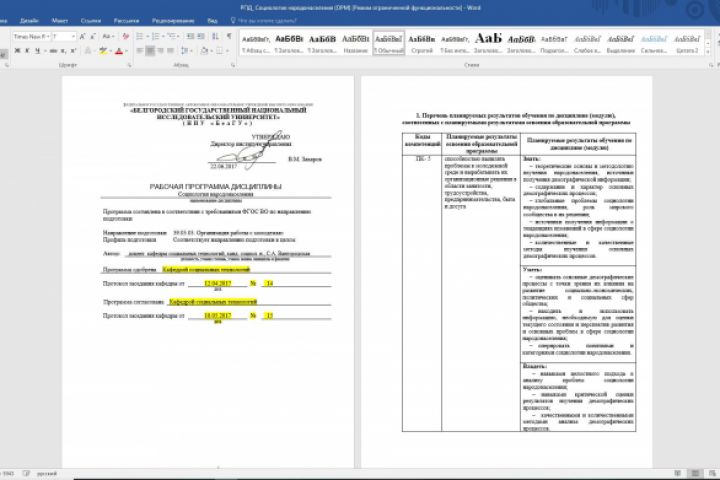Apply the Название style
The height and width of the screenshot is (480, 720).
pyautogui.click(x=355, y=43)
